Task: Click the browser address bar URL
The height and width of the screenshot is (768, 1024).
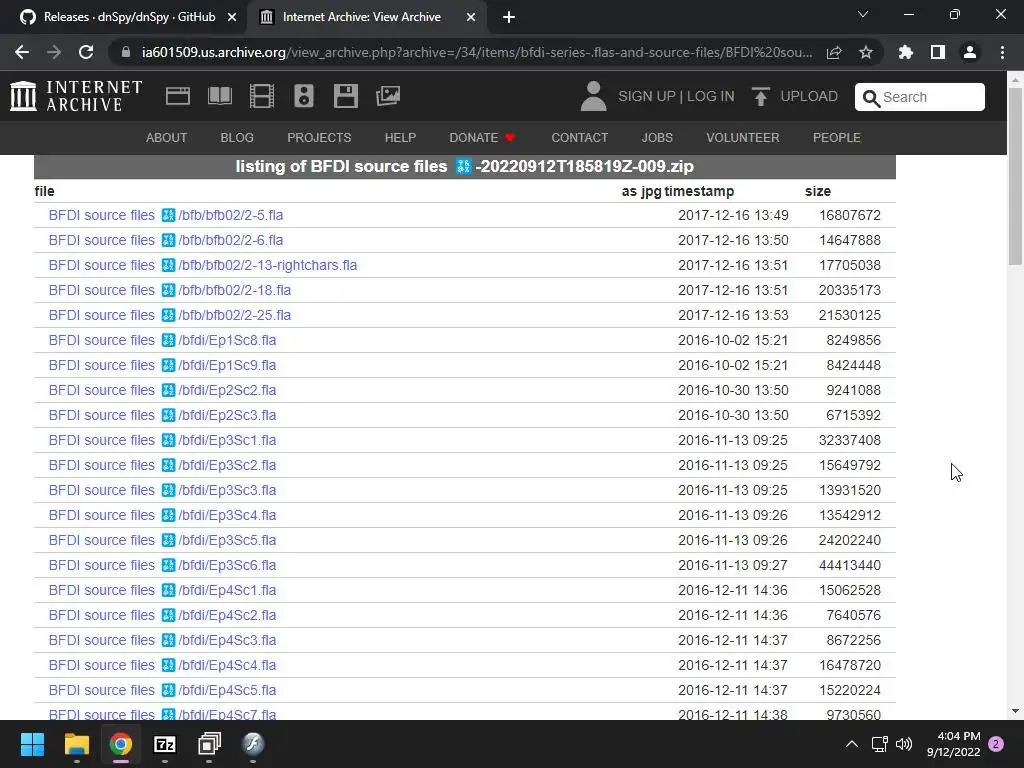Action: [477, 52]
